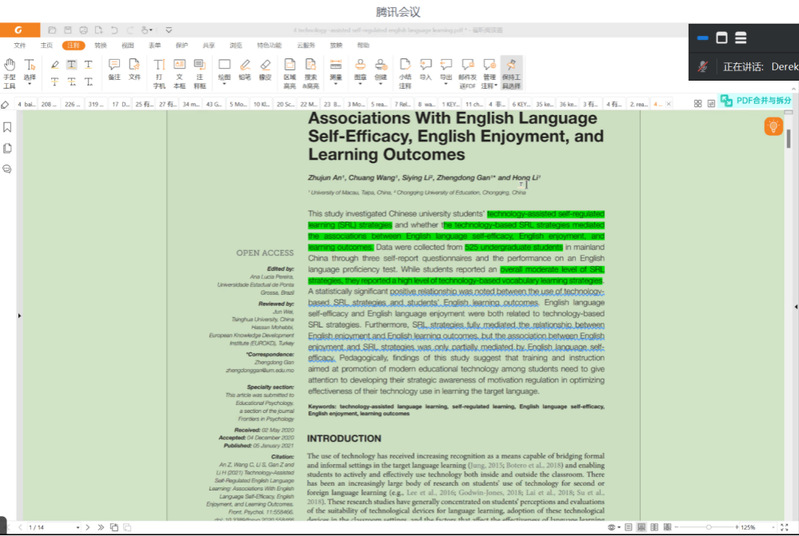Switch to the '5 Mo...' document tab
This screenshot has width=799, height=536.
pyautogui.click(x=238, y=104)
